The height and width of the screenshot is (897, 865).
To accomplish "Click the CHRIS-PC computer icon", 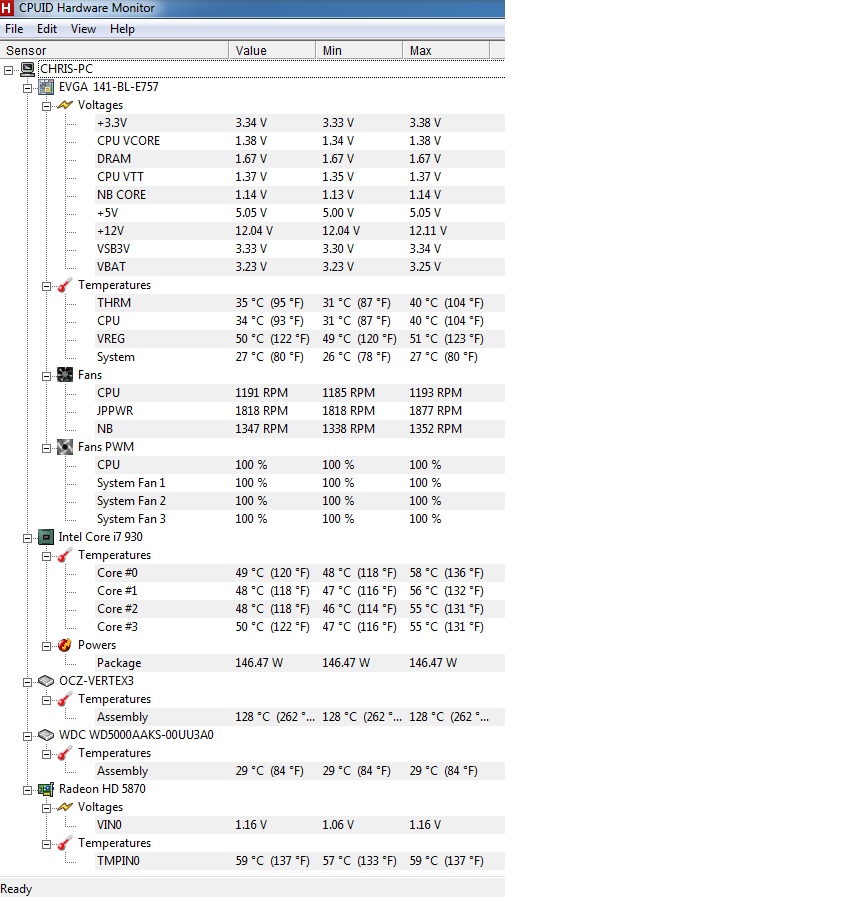I will 27,69.
